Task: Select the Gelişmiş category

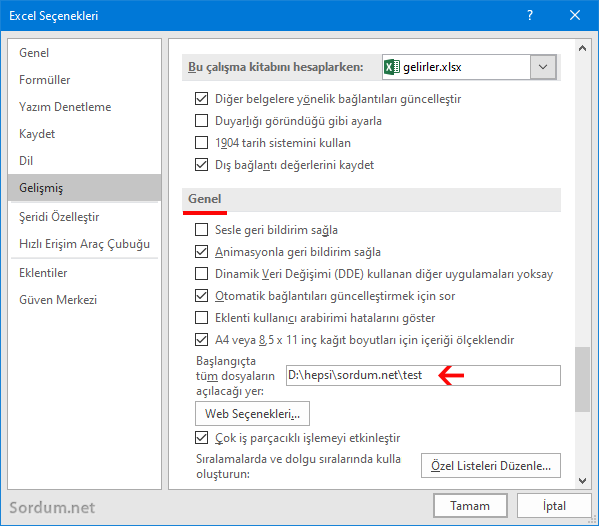Action: [84, 188]
